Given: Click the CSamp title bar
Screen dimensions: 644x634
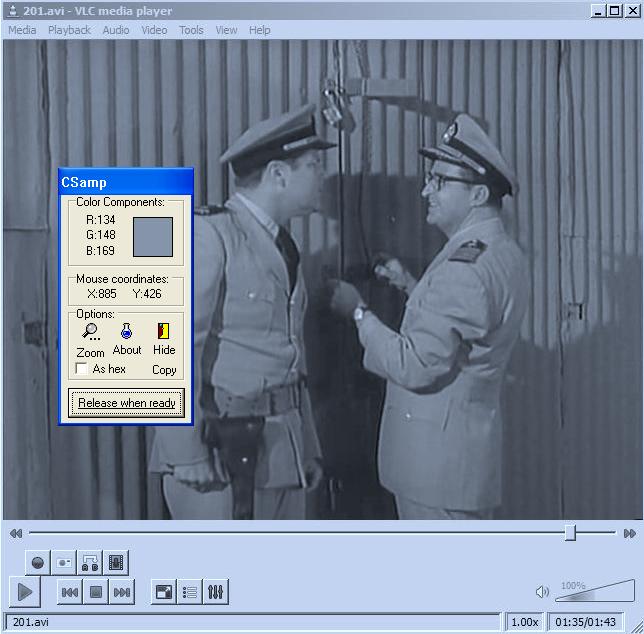Looking at the screenshot, I should 126,182.
